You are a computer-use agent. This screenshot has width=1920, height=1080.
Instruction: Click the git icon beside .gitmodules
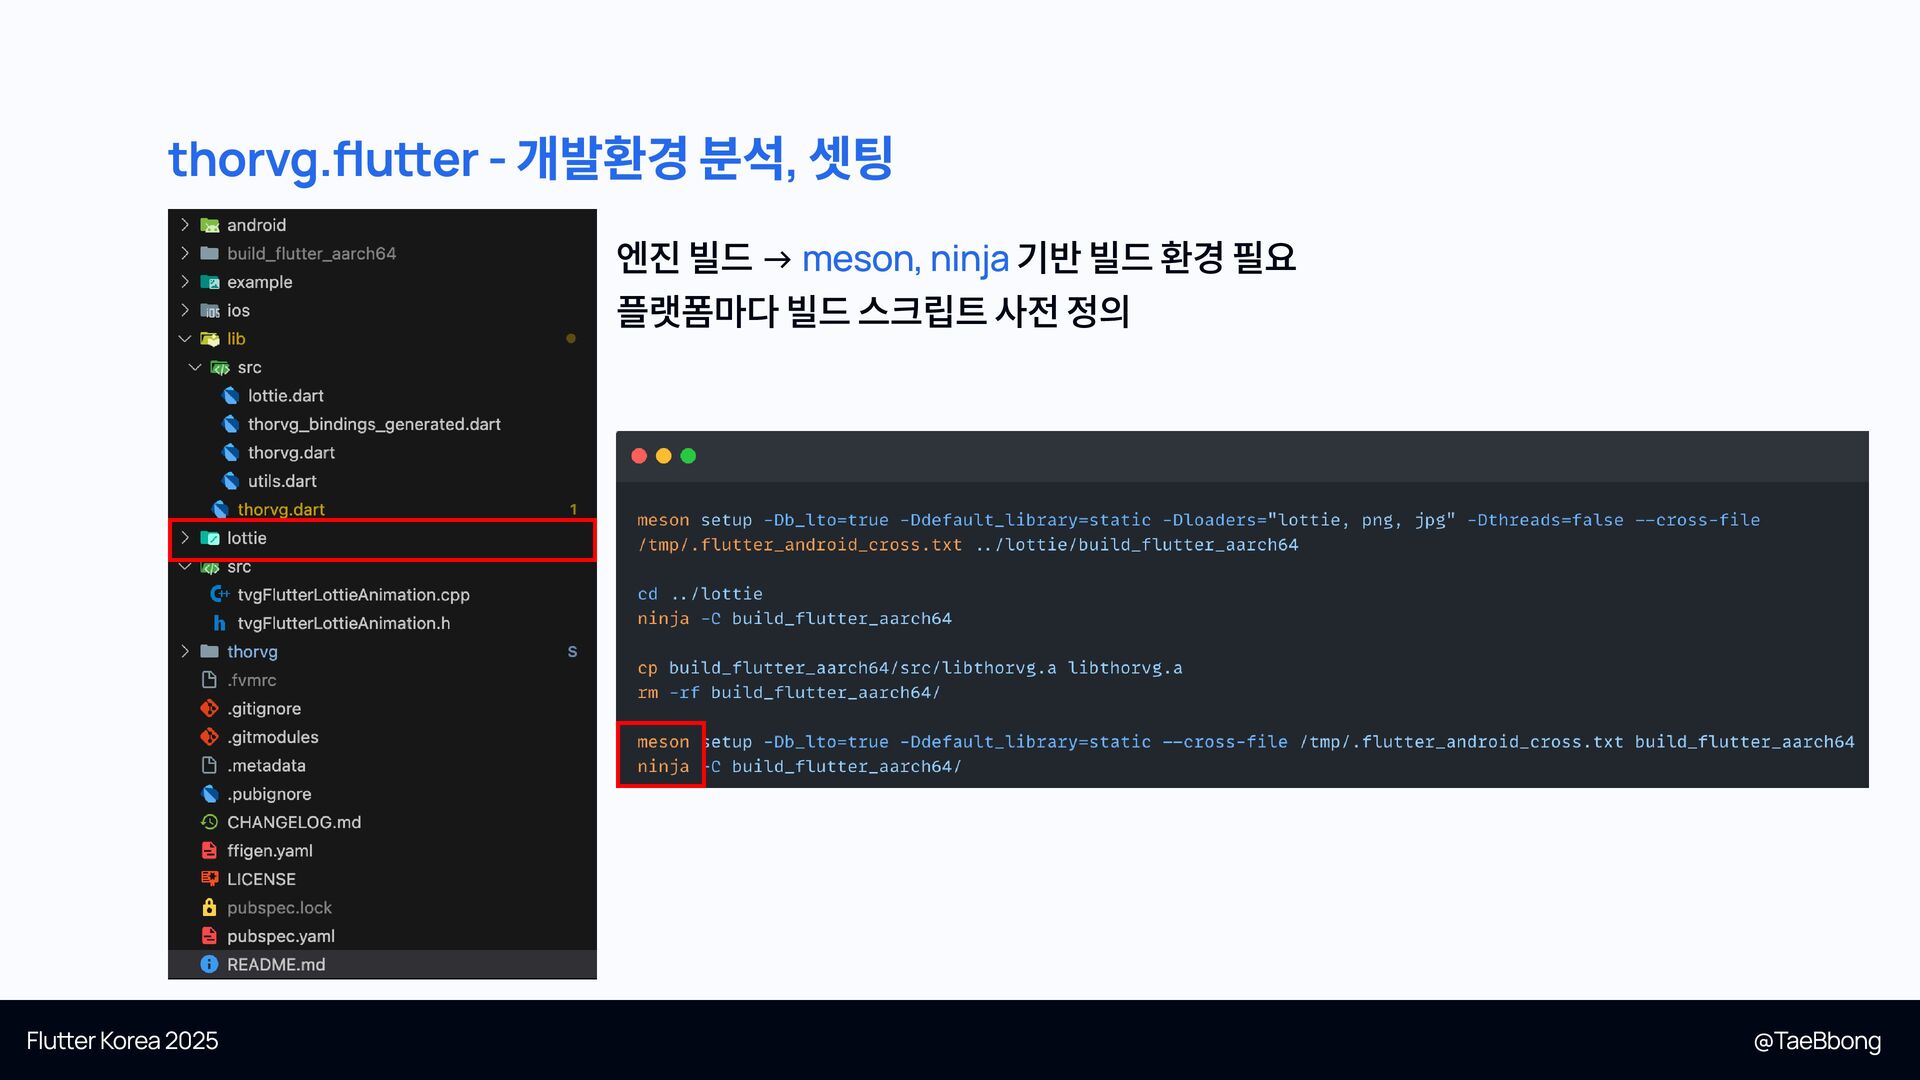209,737
